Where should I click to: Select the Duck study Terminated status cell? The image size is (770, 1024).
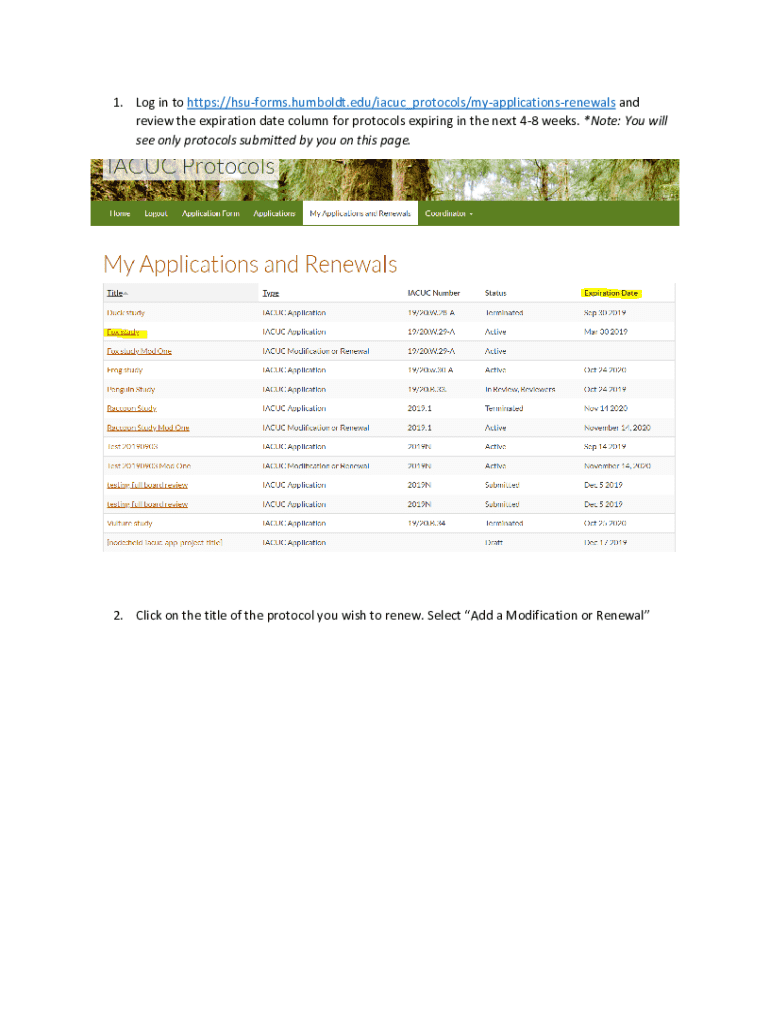504,313
